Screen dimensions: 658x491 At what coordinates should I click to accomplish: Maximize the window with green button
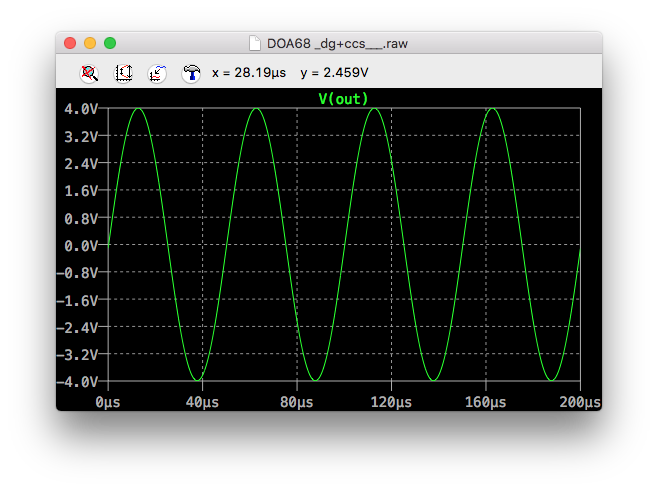(x=110, y=43)
